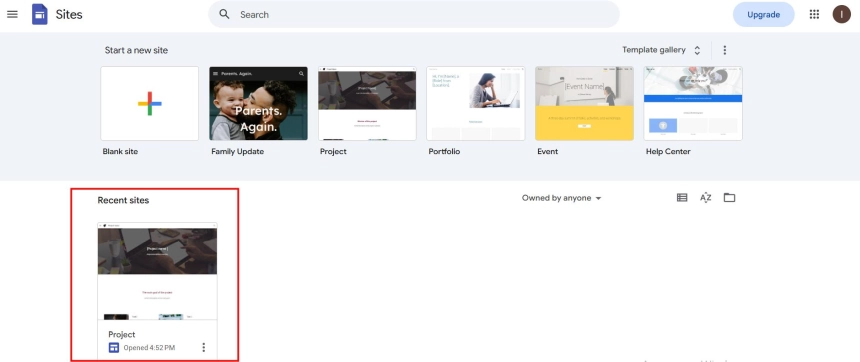This screenshot has width=860, height=362.
Task: Open the account profile avatar
Action: 841,14
